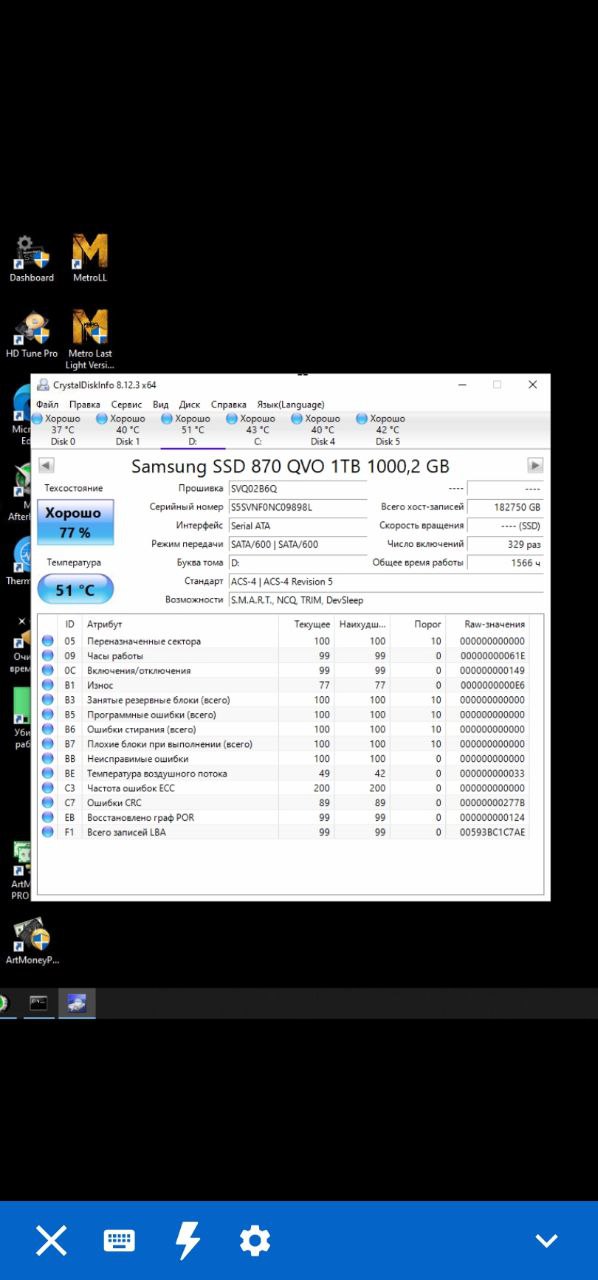The height and width of the screenshot is (1280, 598).
Task: Open the Язык(Language) menu
Action: pos(291,405)
